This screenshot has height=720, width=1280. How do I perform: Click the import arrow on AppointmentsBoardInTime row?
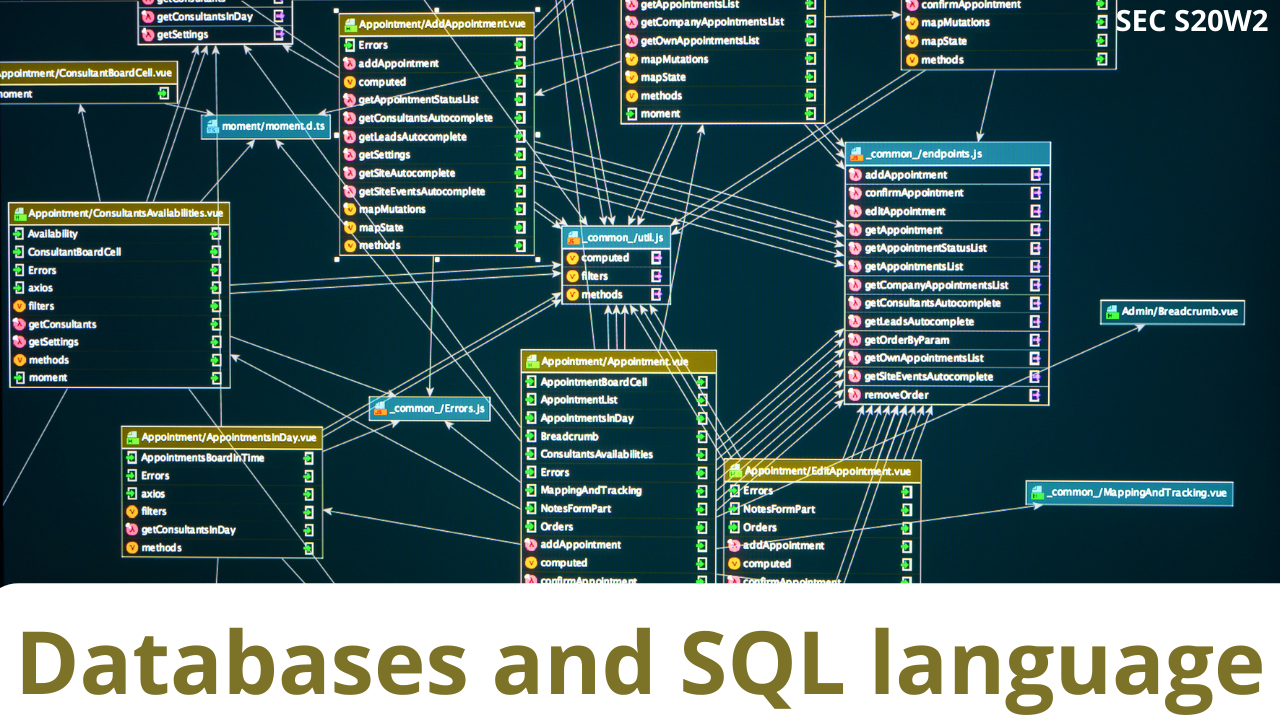(x=308, y=458)
